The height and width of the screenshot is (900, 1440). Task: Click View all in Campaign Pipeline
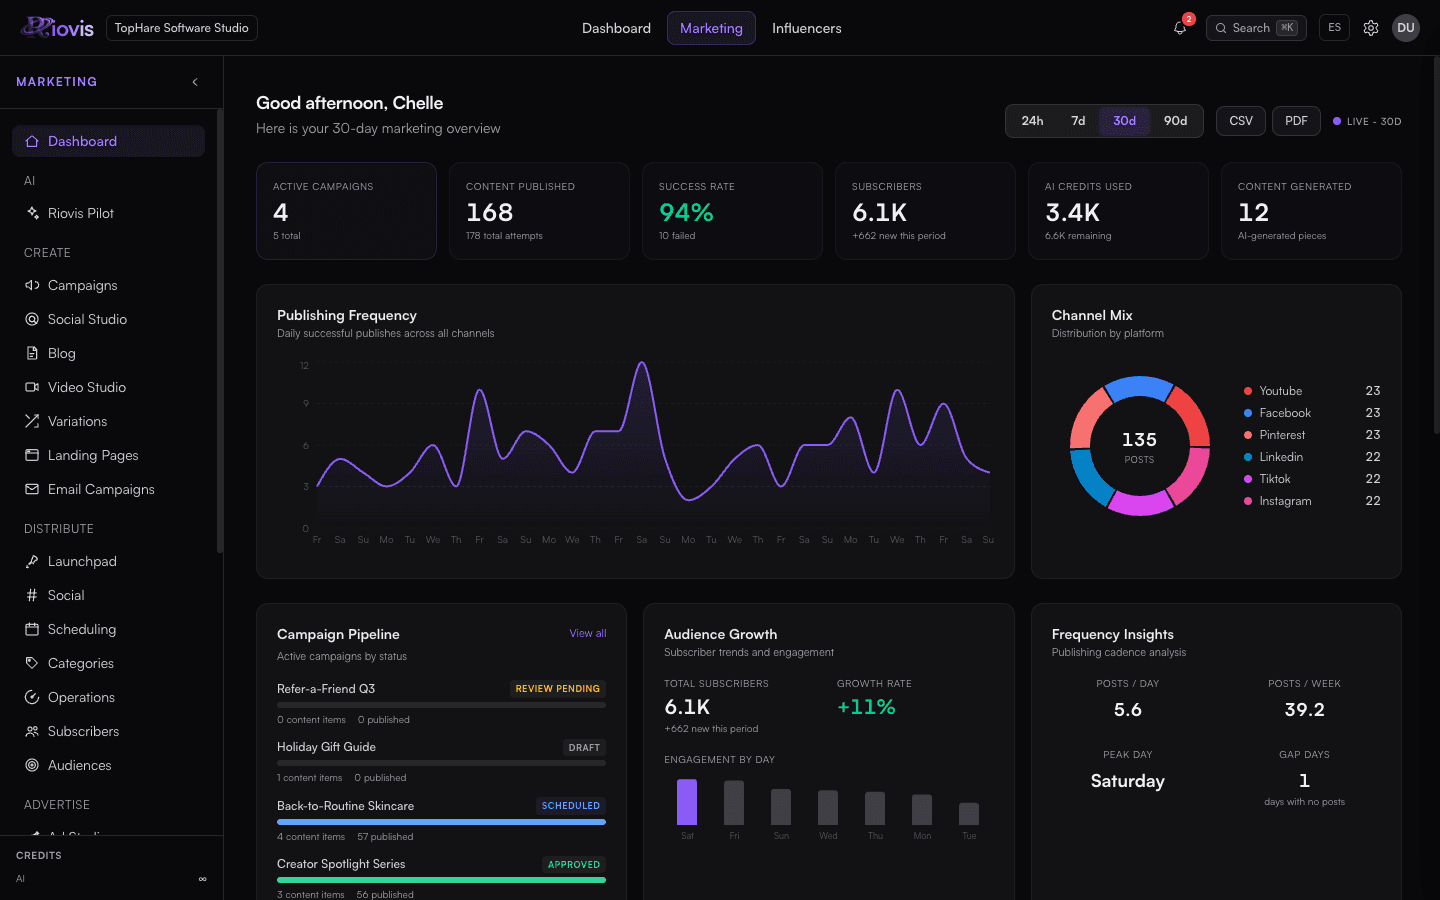(x=588, y=633)
